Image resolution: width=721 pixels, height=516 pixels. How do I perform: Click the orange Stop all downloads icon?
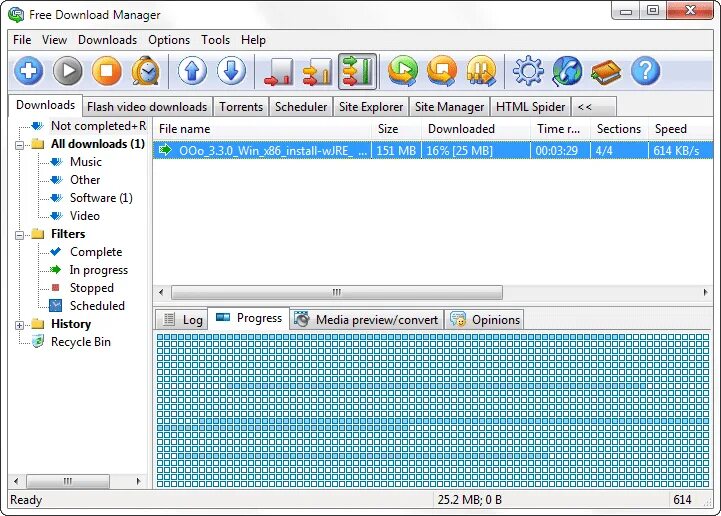(x=442, y=71)
